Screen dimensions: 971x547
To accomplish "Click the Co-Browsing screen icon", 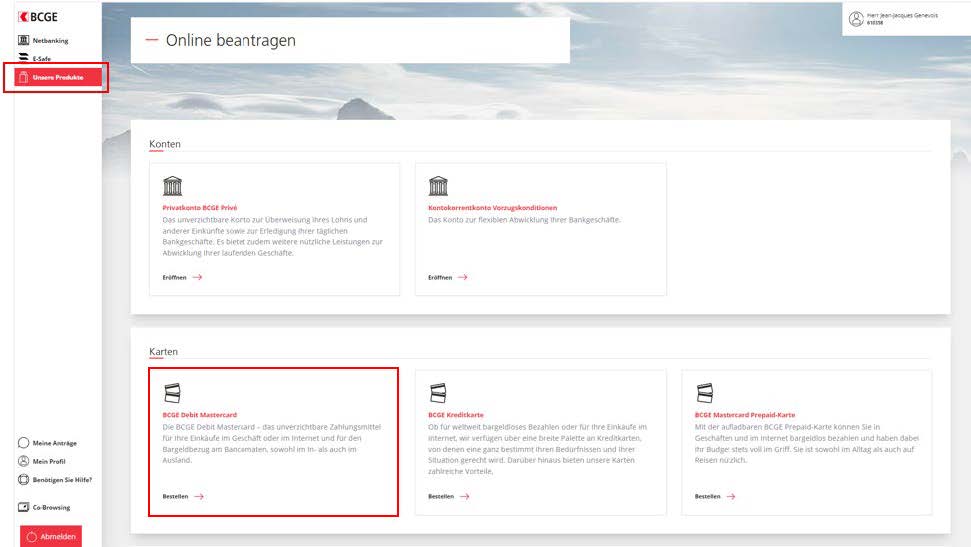I will click(x=24, y=507).
